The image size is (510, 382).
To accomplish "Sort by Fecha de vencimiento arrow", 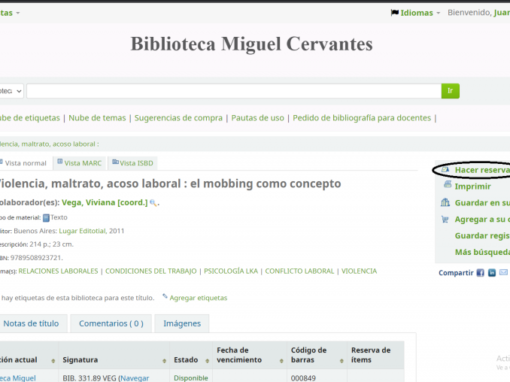I will click(281, 361).
